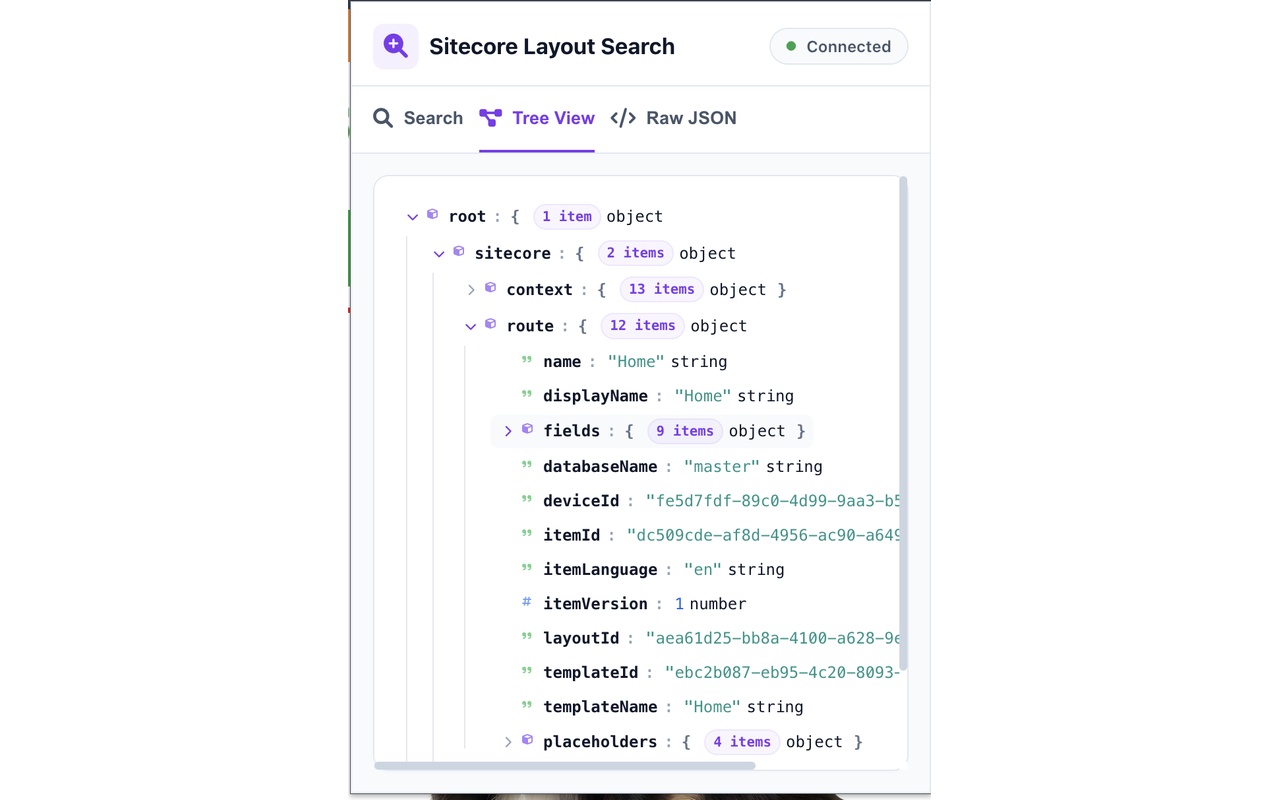Click the string quote icon beside itemId

coord(527,533)
